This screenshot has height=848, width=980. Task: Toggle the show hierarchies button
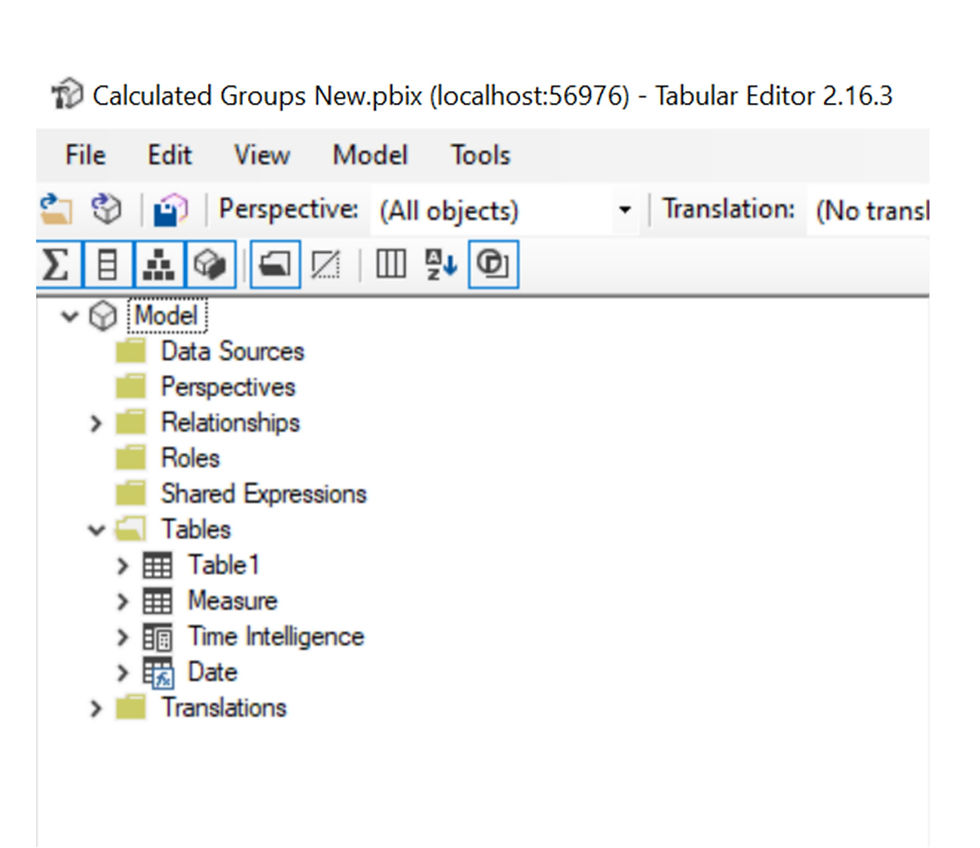(x=159, y=264)
